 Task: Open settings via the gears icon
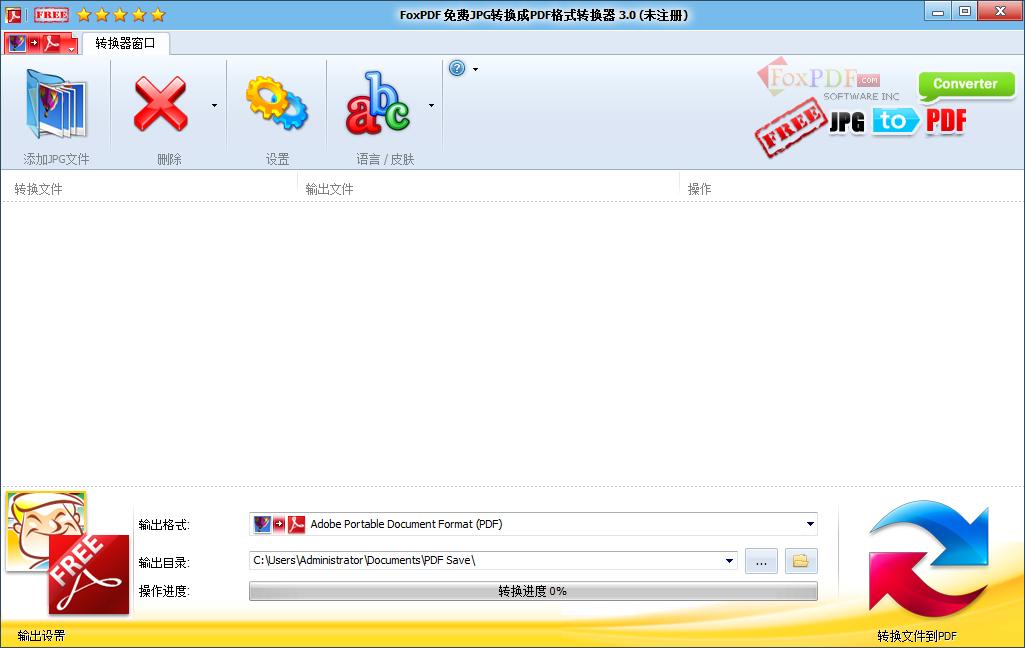point(277,103)
